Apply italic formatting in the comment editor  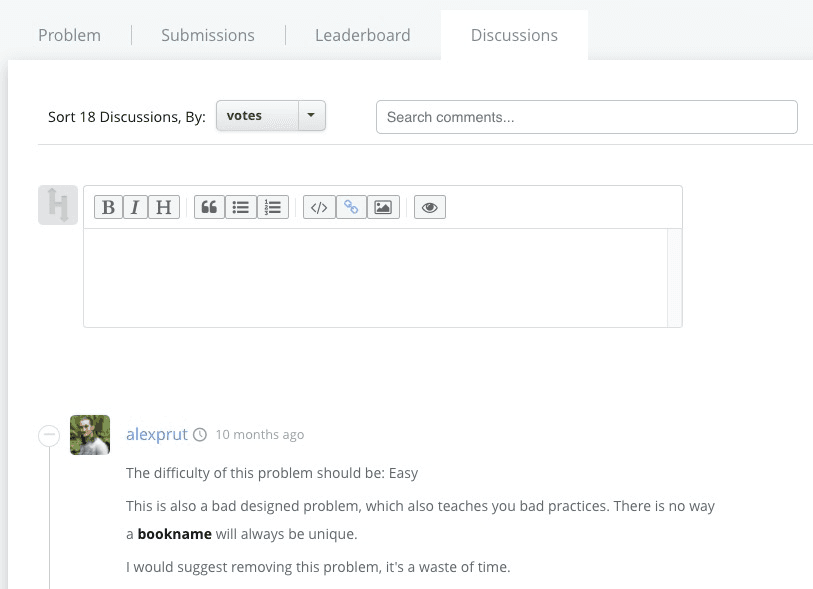[135, 207]
